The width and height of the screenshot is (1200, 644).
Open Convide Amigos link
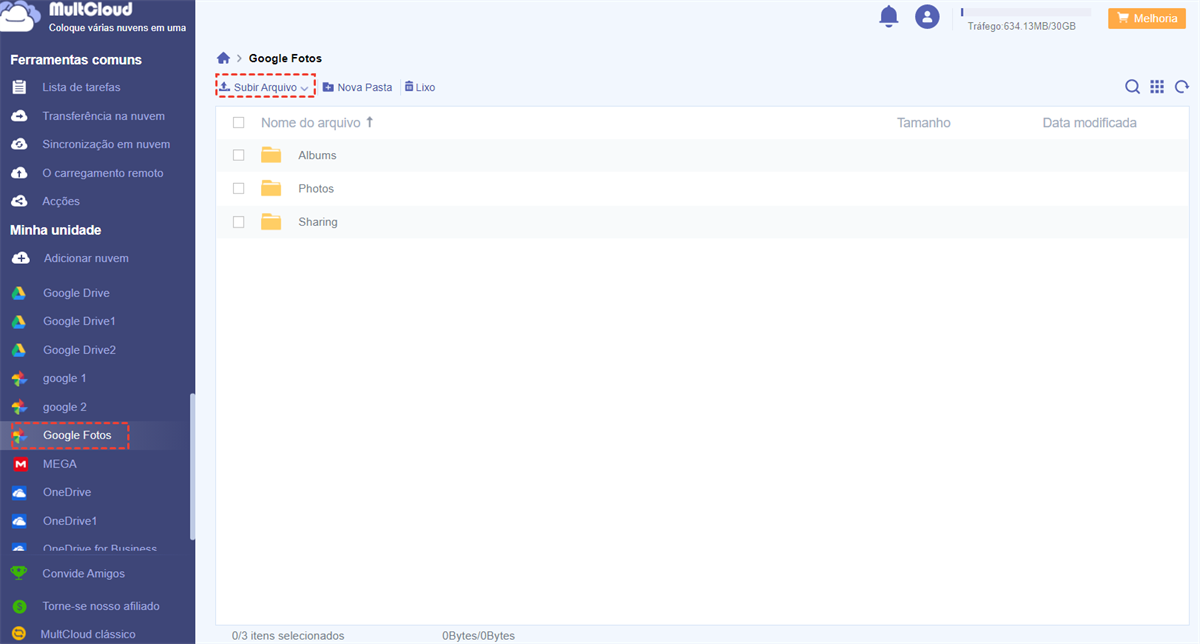point(84,573)
